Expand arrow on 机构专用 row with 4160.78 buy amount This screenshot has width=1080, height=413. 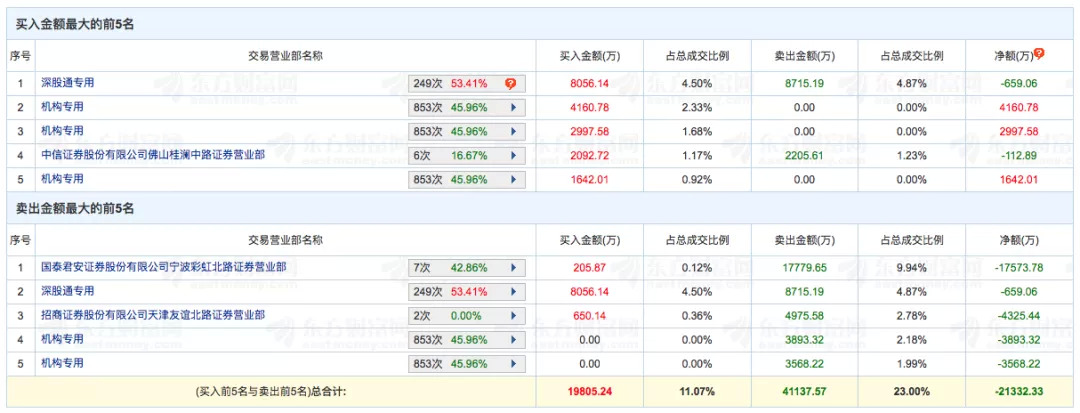coord(514,107)
